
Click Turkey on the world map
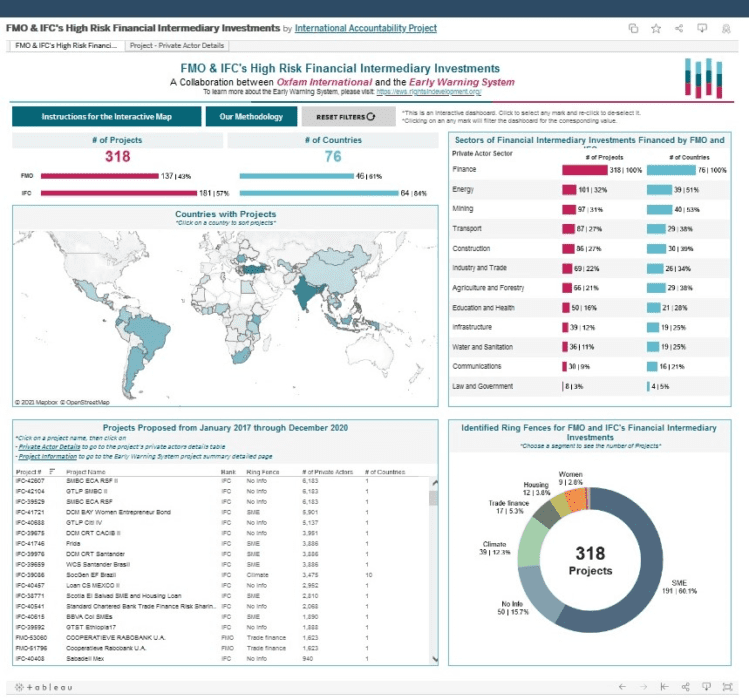[x=255, y=269]
